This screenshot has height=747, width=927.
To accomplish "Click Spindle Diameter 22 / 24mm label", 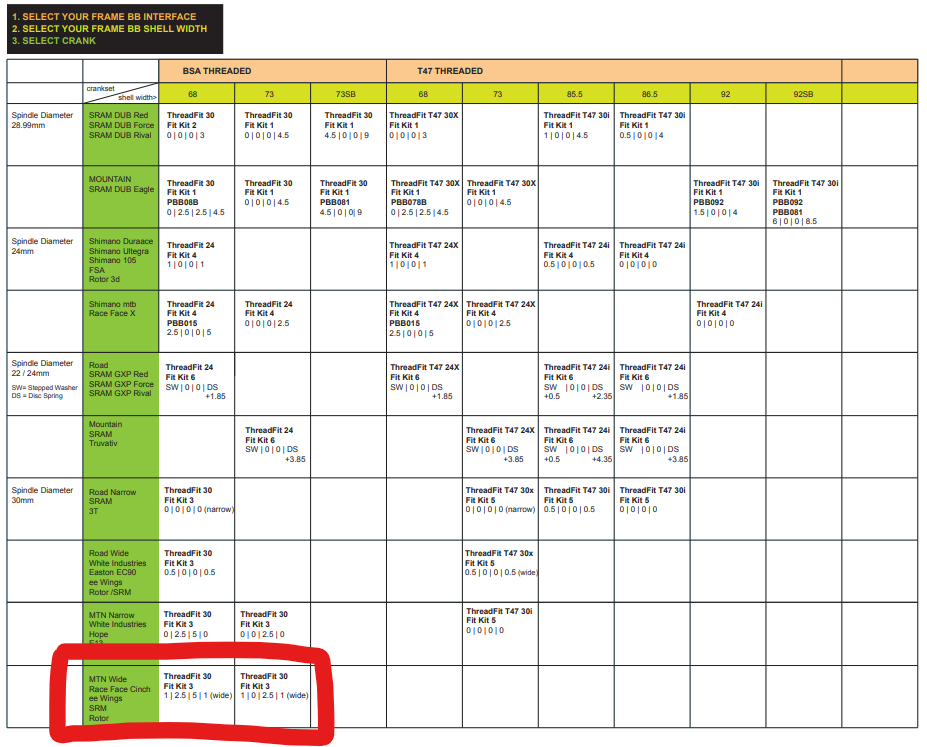I will [42, 368].
